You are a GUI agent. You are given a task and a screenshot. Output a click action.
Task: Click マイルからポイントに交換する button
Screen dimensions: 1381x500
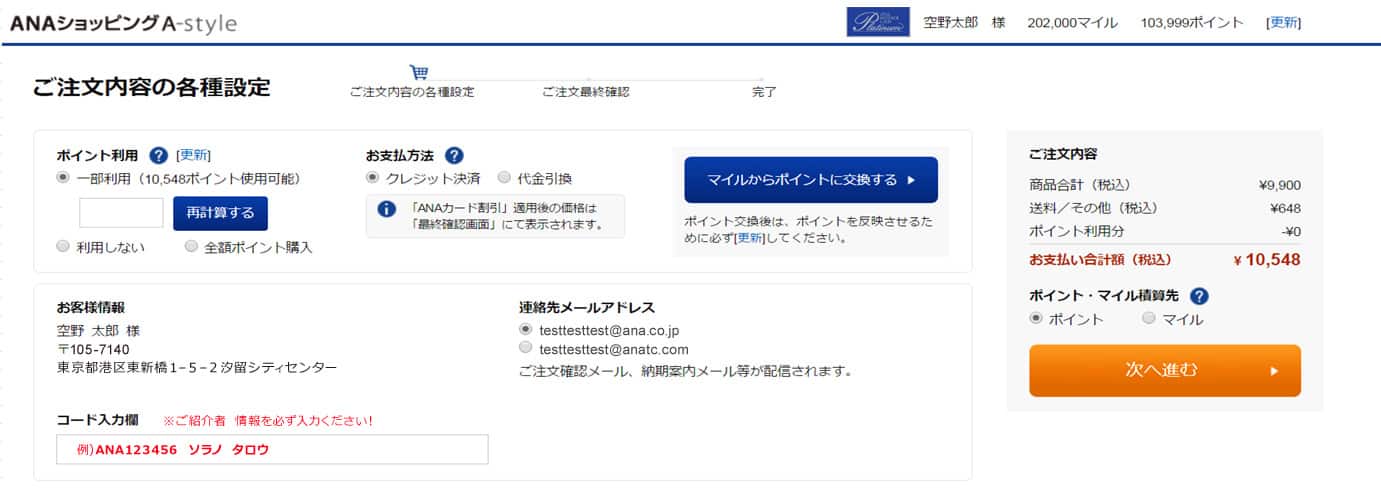tap(811, 180)
